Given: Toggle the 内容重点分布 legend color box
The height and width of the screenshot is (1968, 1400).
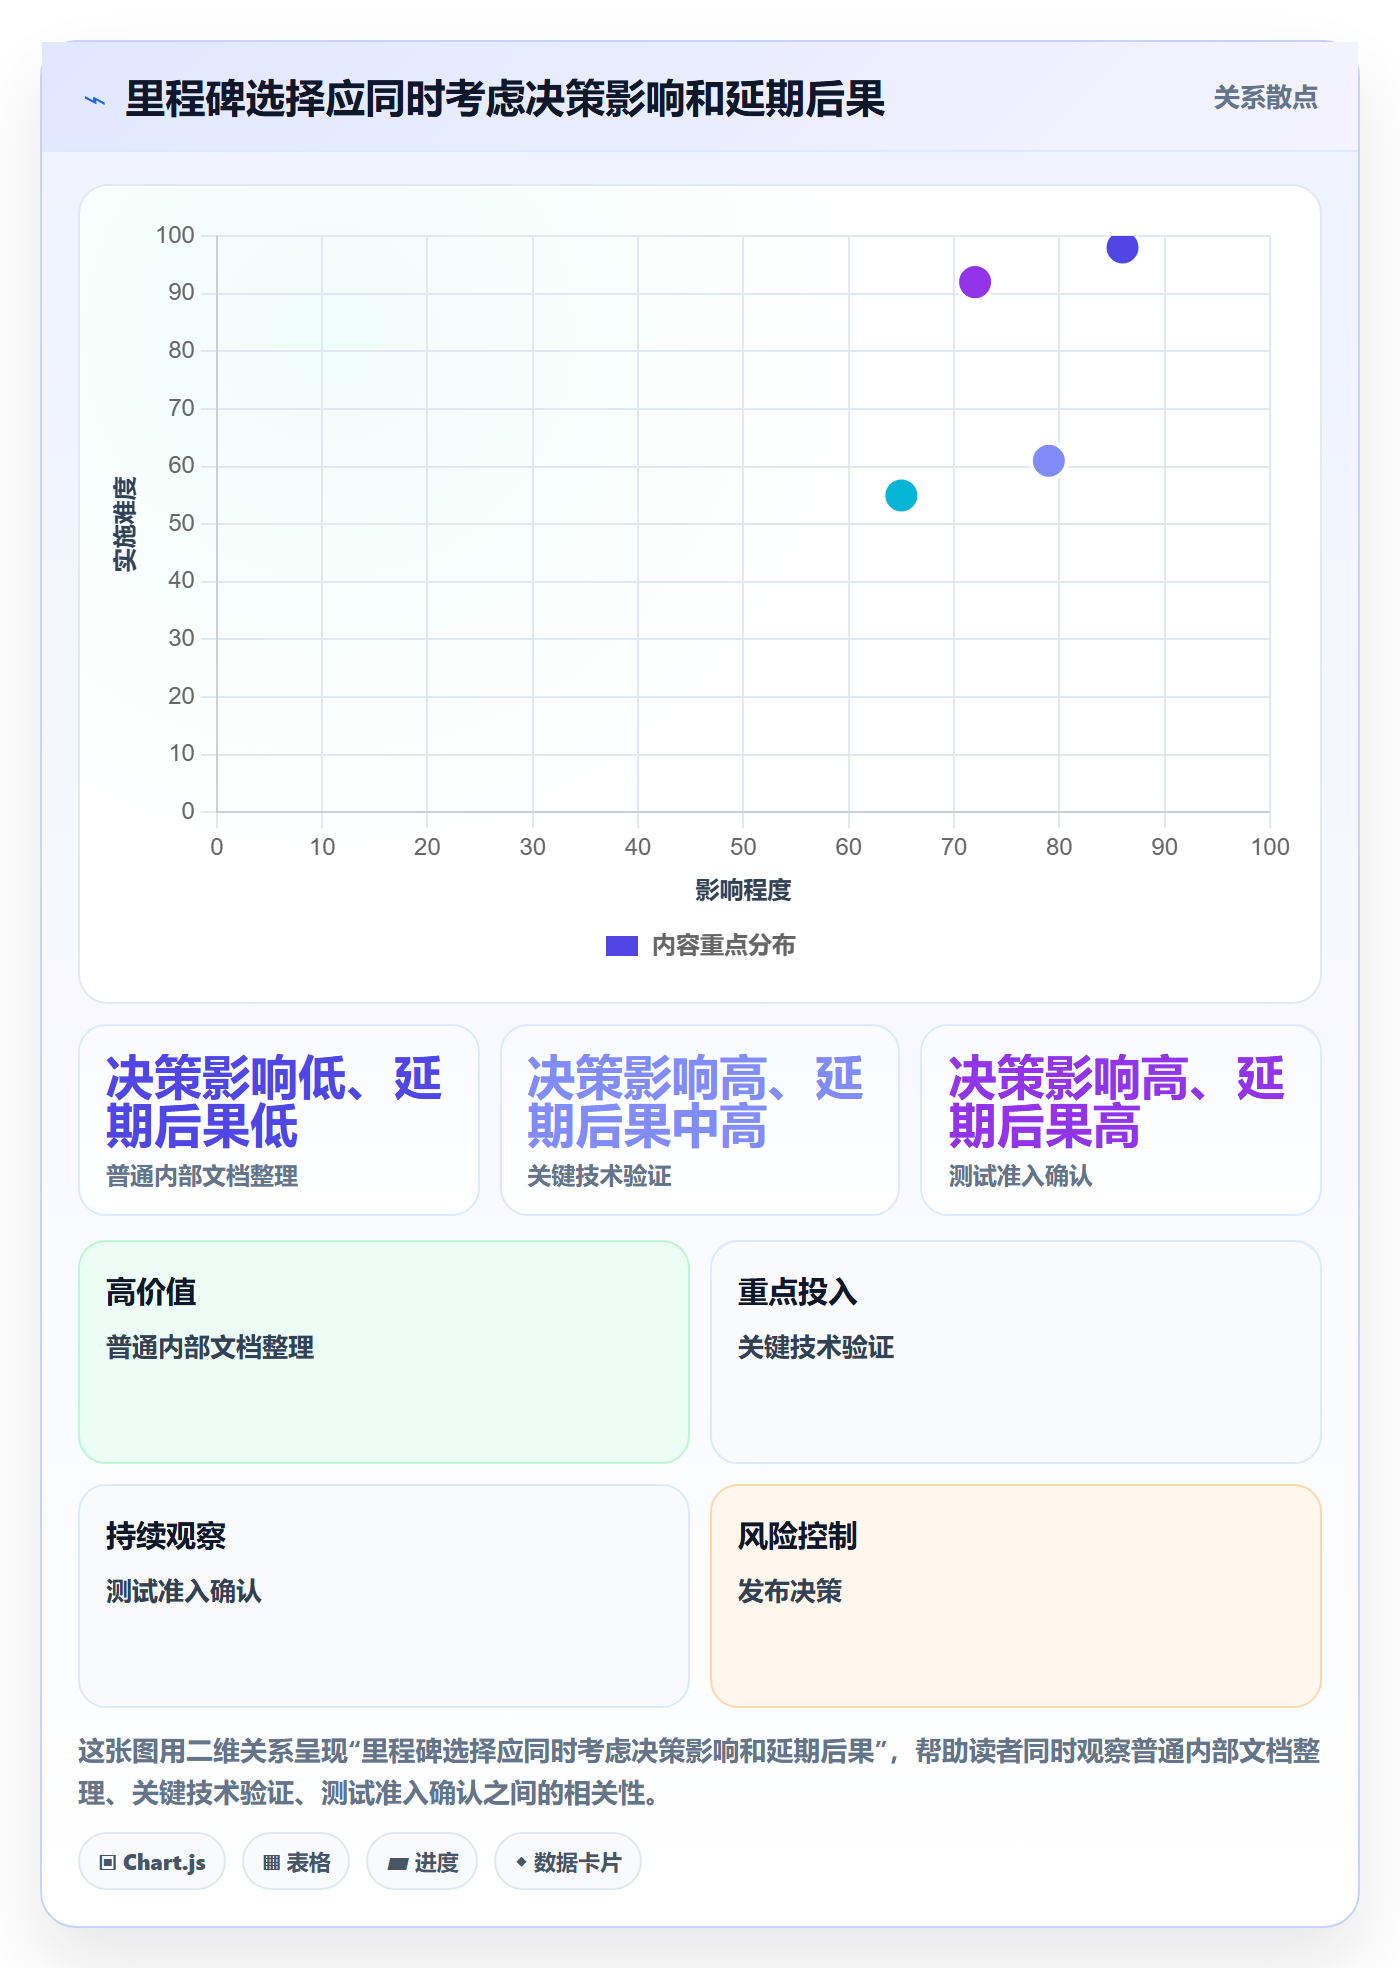Looking at the screenshot, I should pos(621,946).
